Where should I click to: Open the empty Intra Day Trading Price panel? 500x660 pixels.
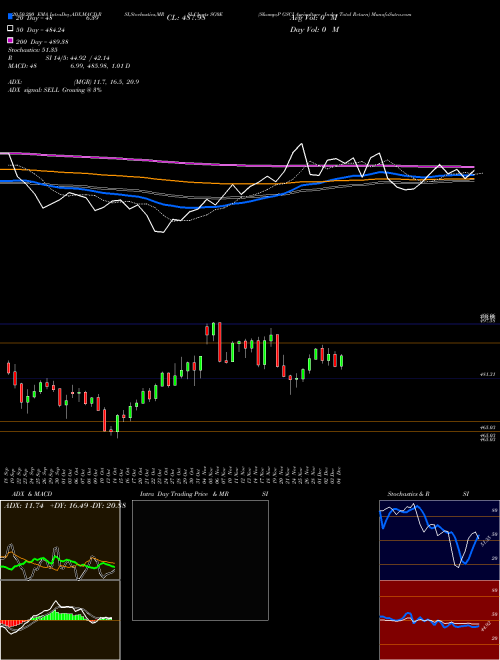pos(200,560)
